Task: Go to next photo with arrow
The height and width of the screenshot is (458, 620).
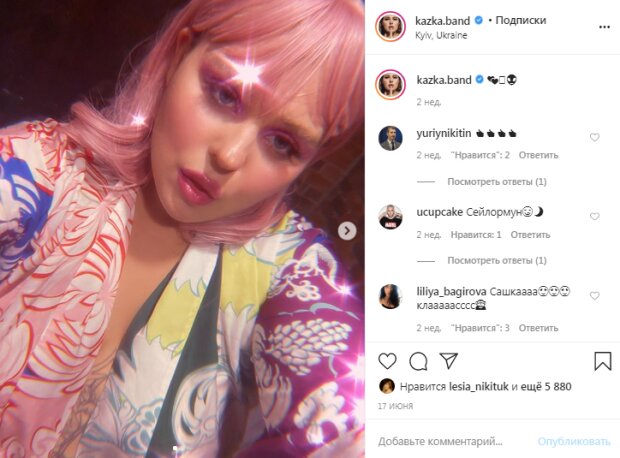Action: (x=347, y=231)
